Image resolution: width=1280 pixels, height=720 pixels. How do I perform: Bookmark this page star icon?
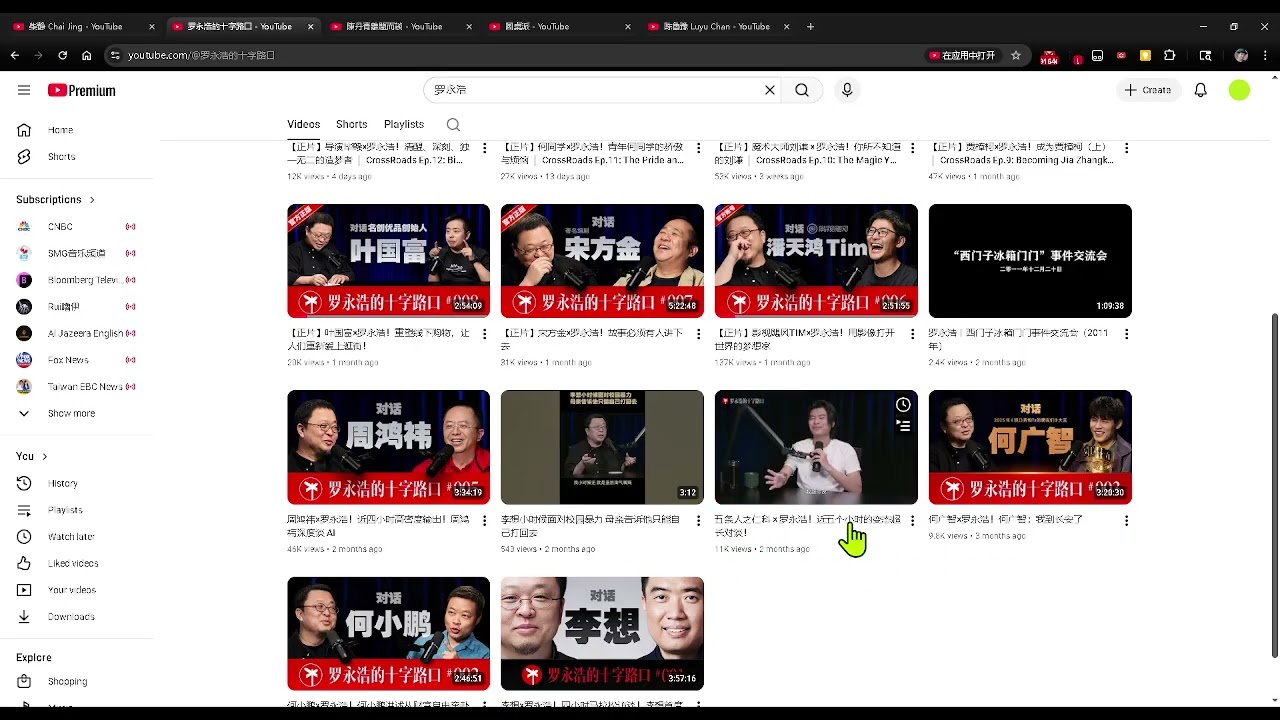[x=1016, y=55]
